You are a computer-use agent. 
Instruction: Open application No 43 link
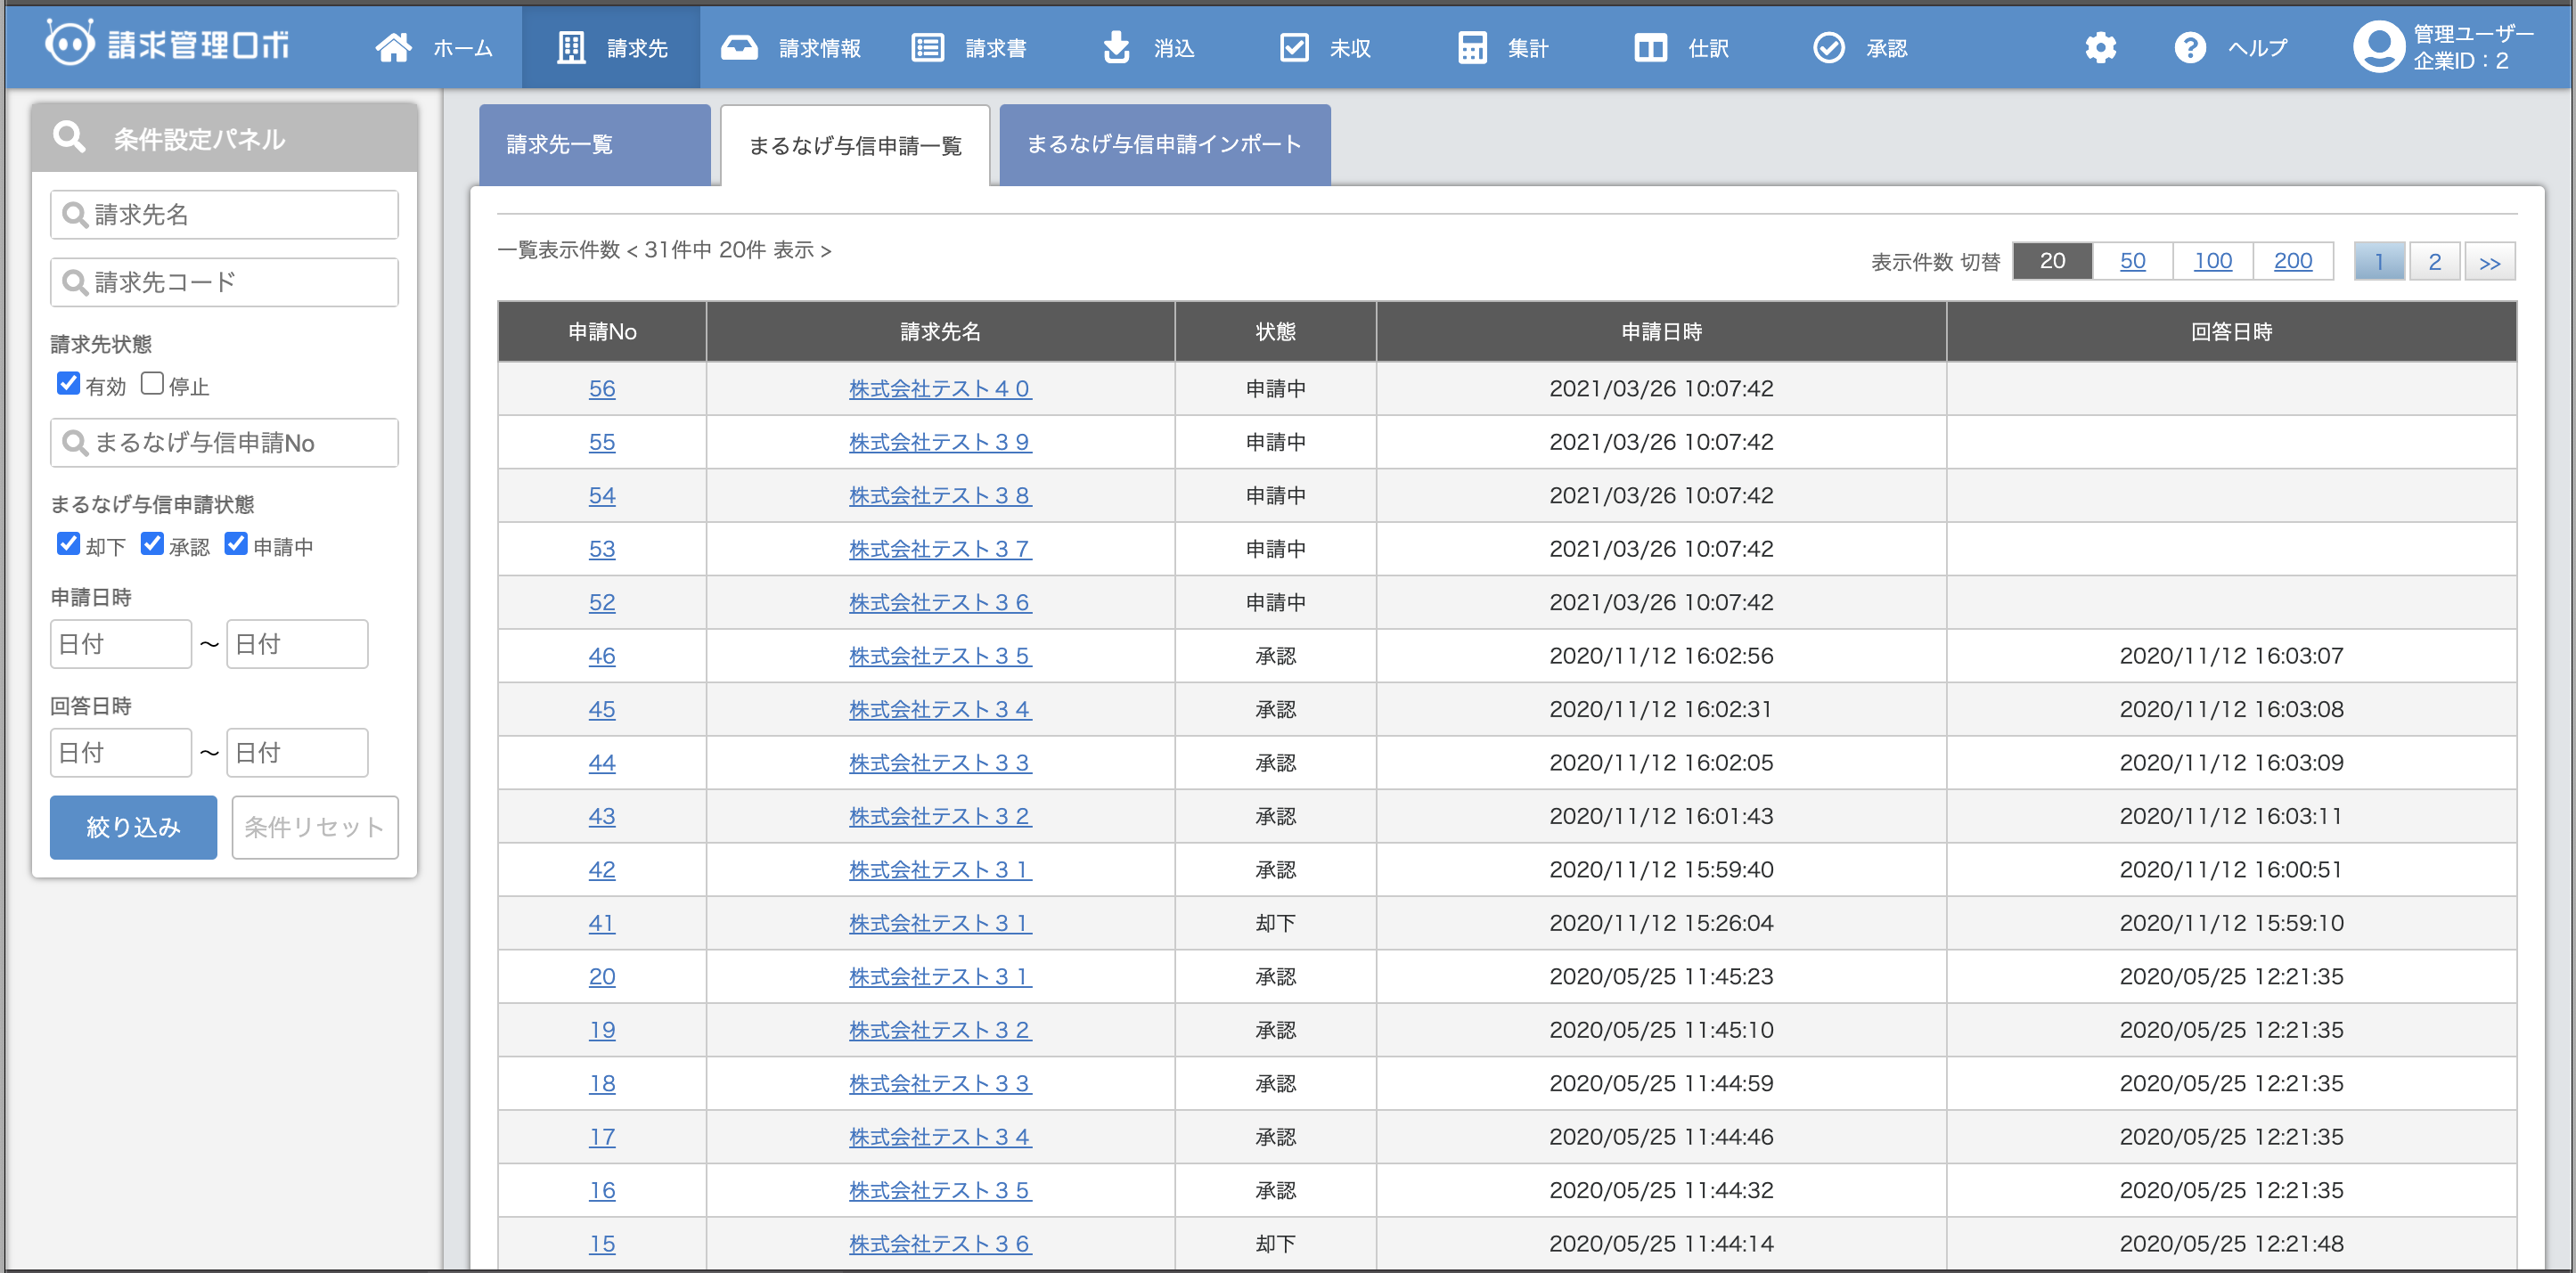602,815
